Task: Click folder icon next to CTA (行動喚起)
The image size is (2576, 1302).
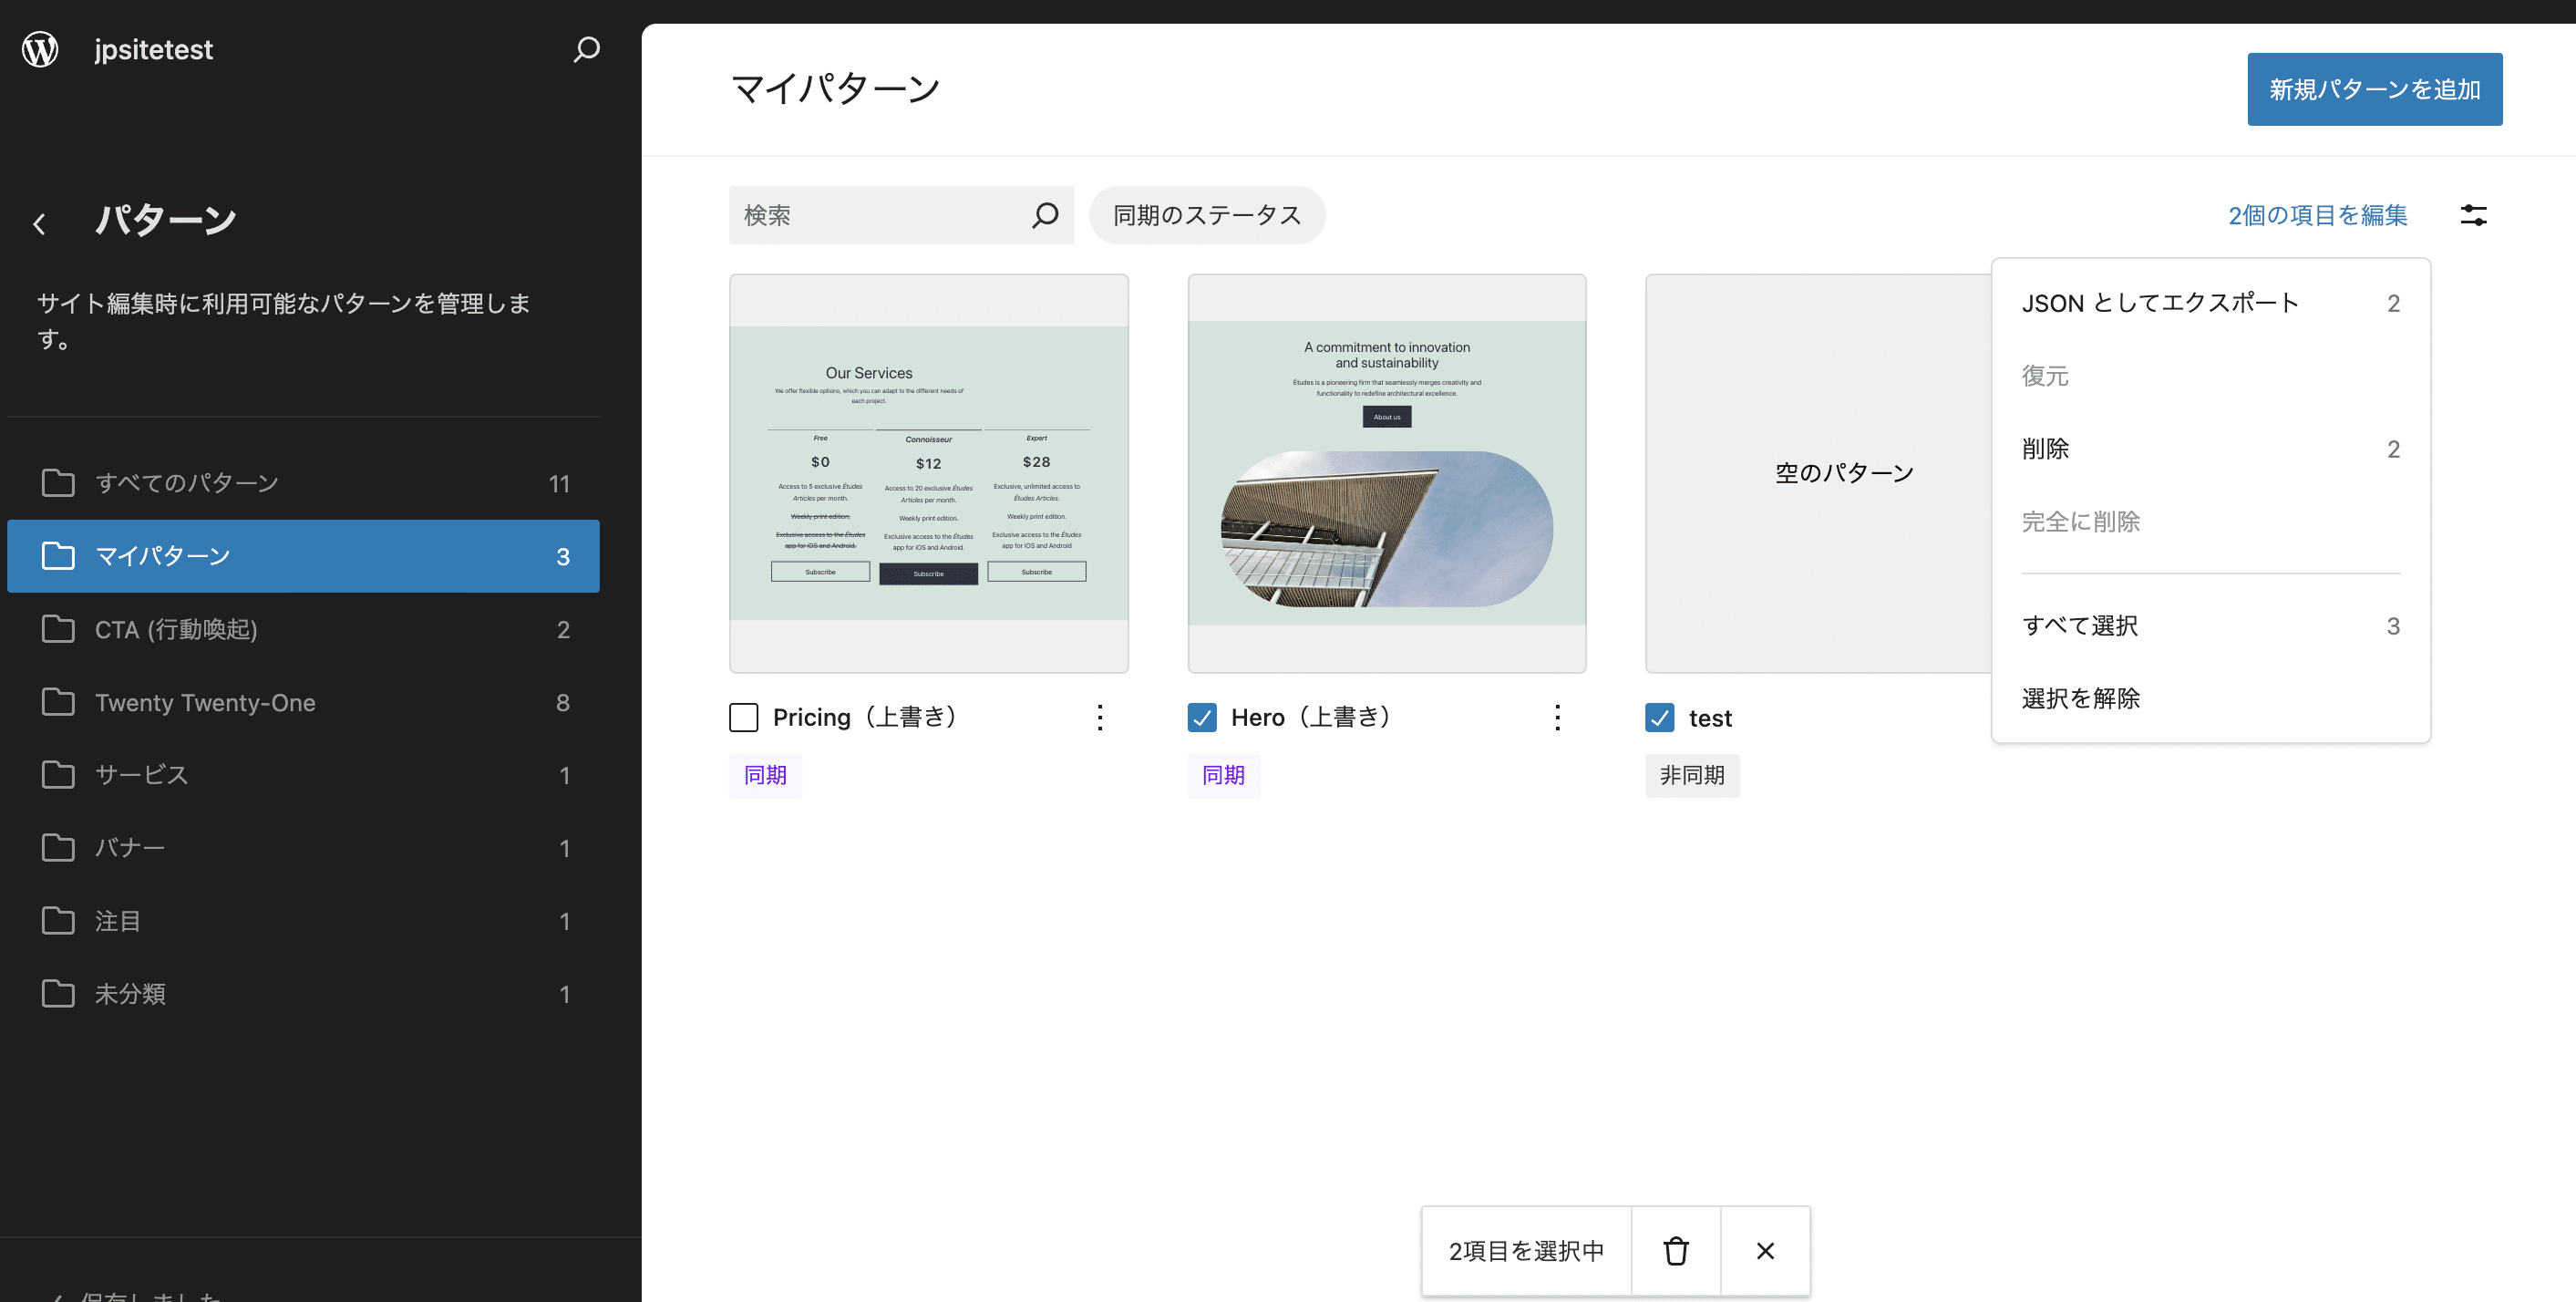Action: coord(58,629)
